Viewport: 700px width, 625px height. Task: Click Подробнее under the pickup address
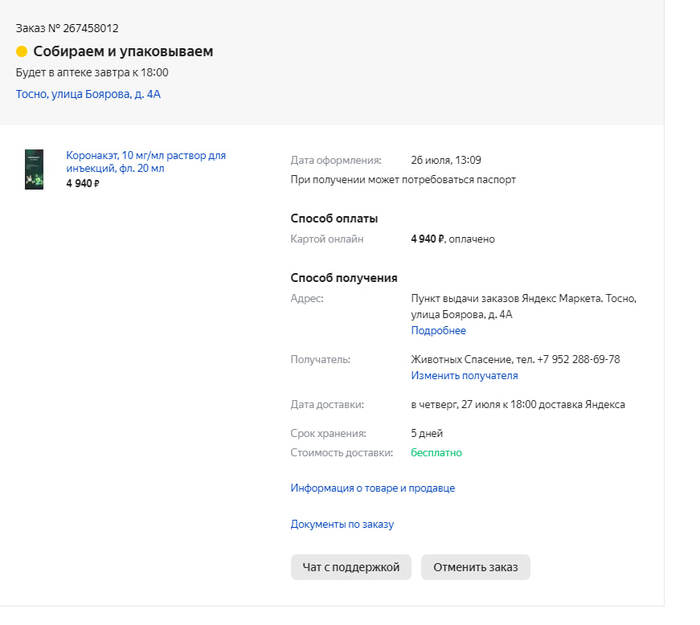438,330
